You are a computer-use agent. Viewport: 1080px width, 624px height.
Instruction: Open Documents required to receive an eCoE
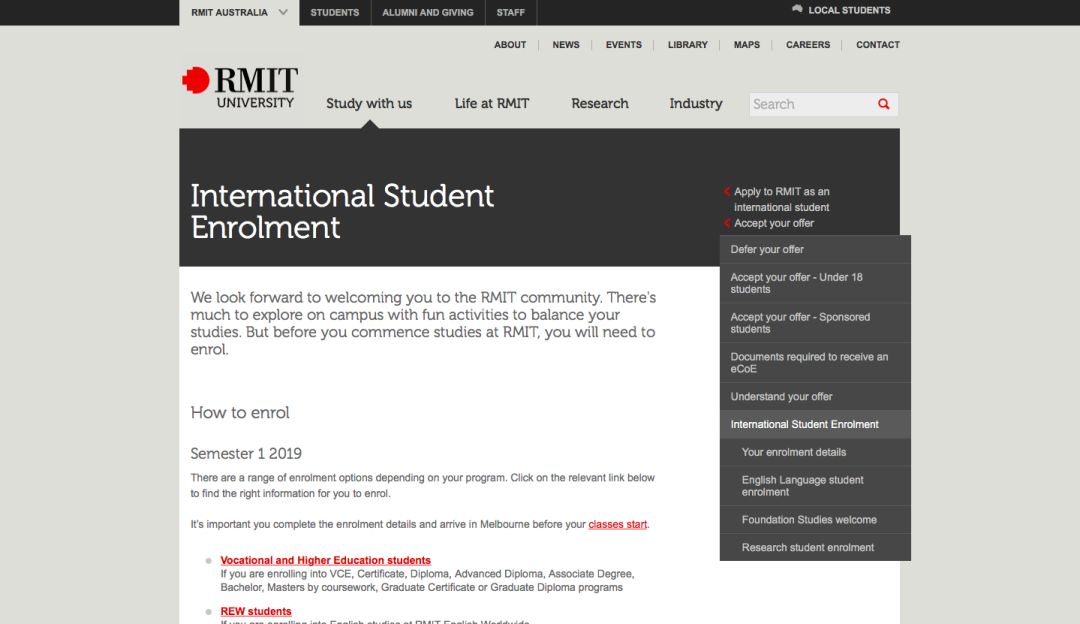(x=815, y=363)
